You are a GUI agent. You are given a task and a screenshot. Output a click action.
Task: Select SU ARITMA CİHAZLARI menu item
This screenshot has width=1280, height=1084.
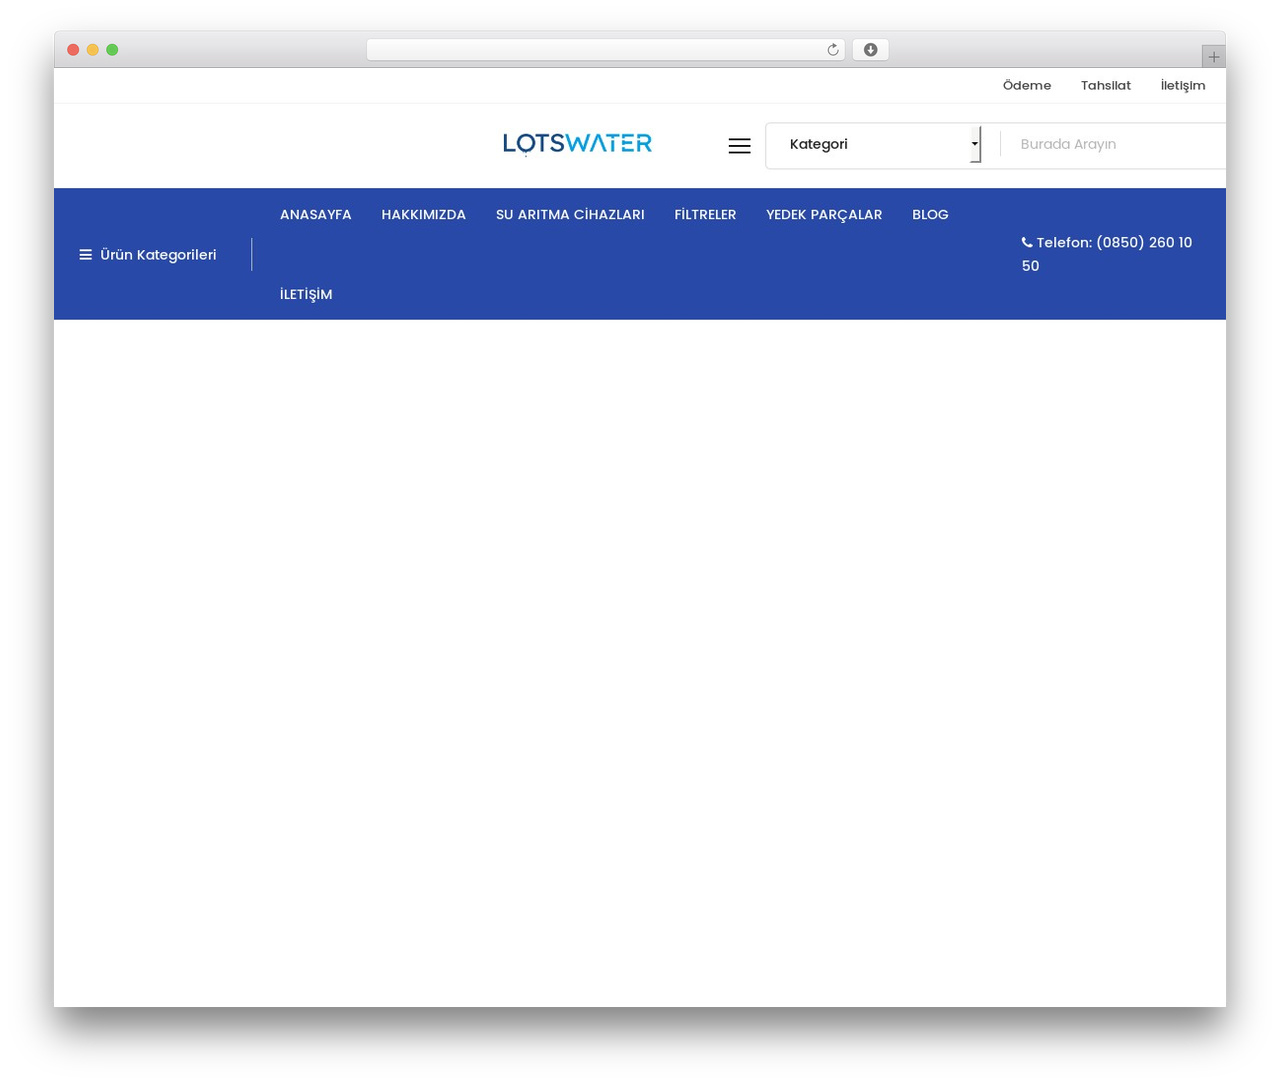click(x=570, y=215)
